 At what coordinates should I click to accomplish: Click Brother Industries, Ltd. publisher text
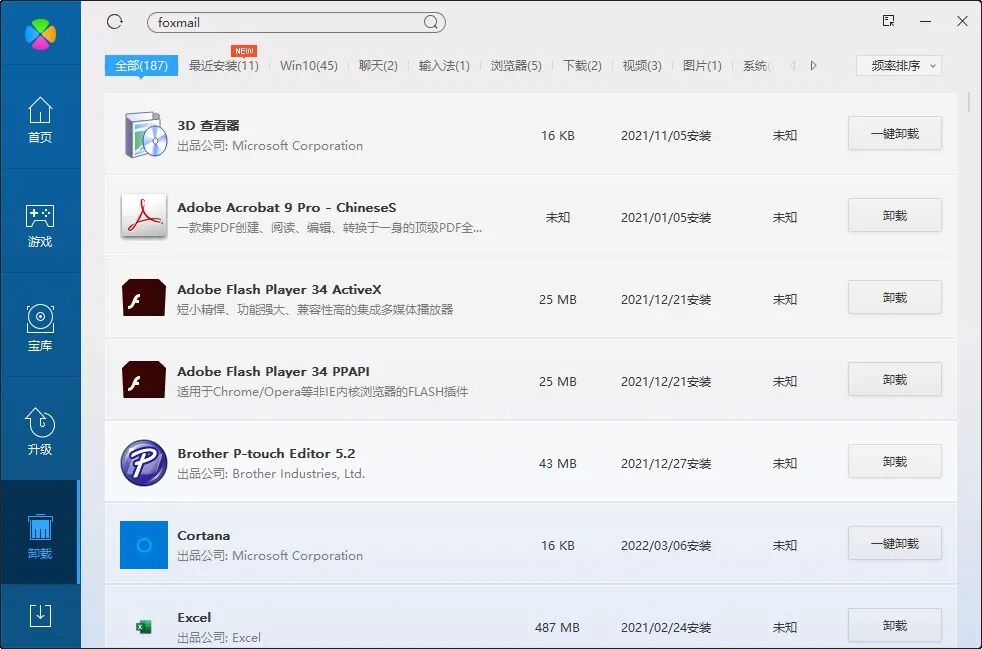(x=298, y=474)
